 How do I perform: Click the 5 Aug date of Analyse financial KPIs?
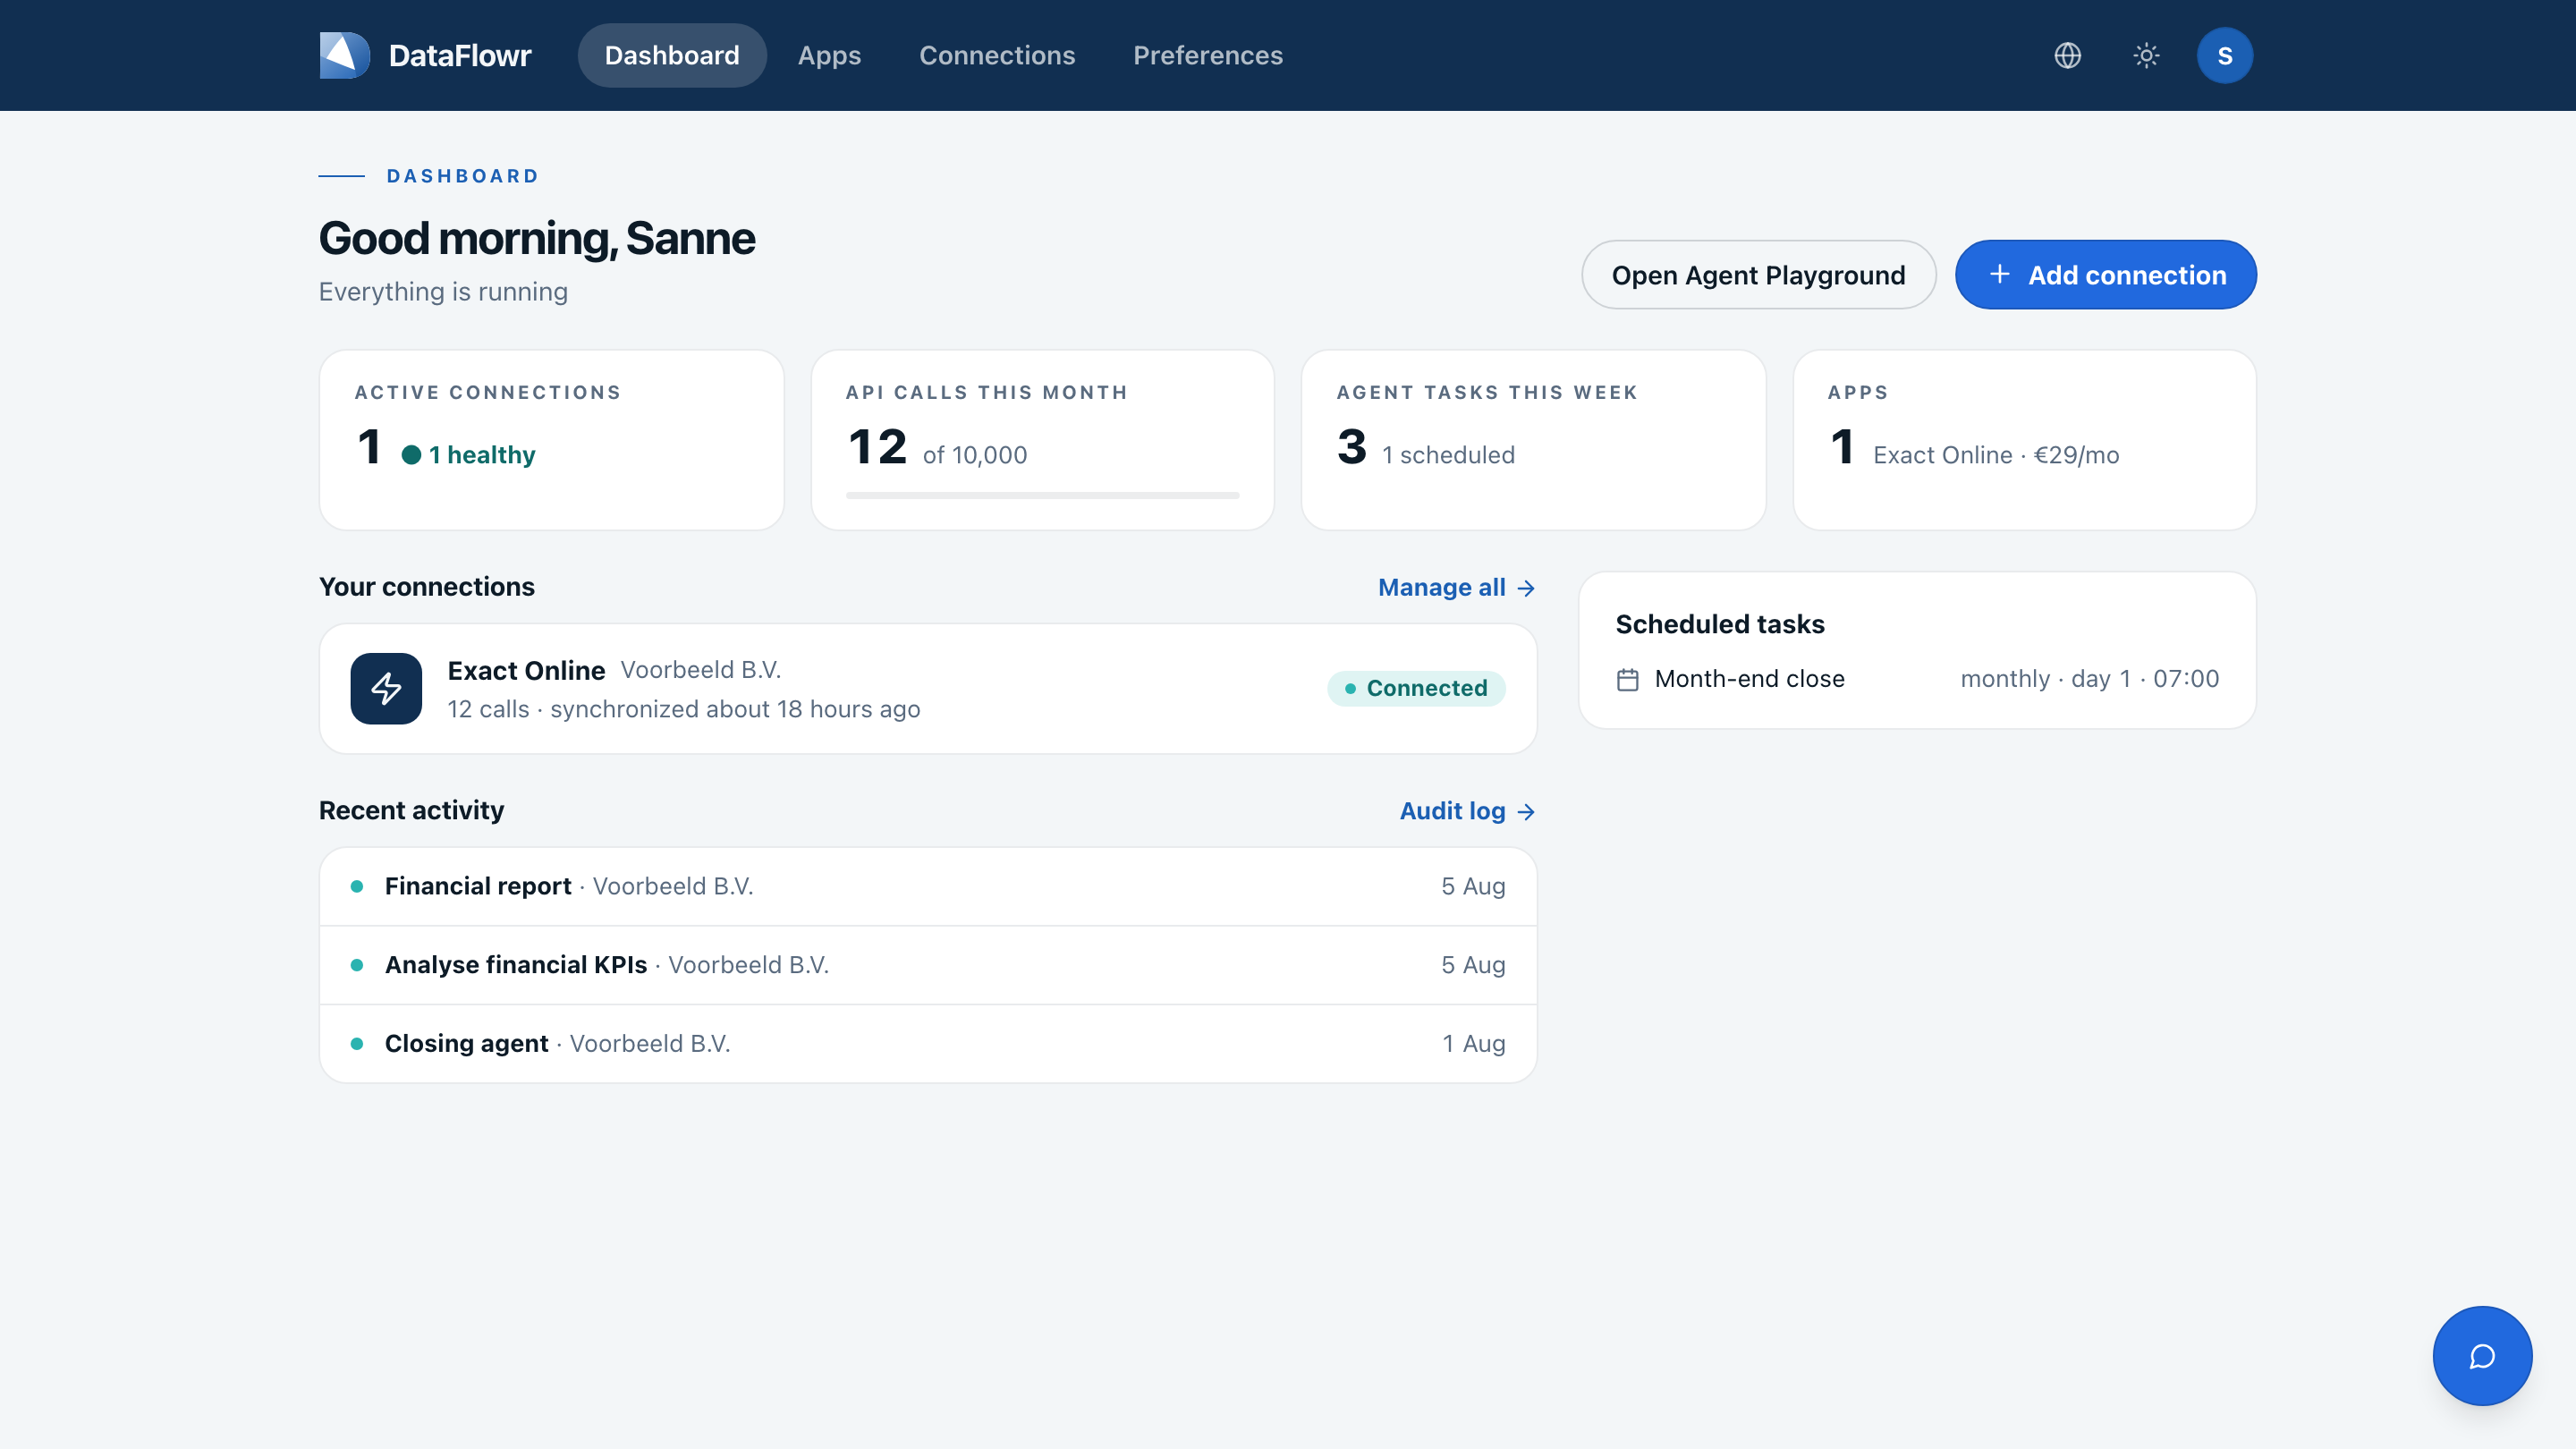[x=1473, y=965]
